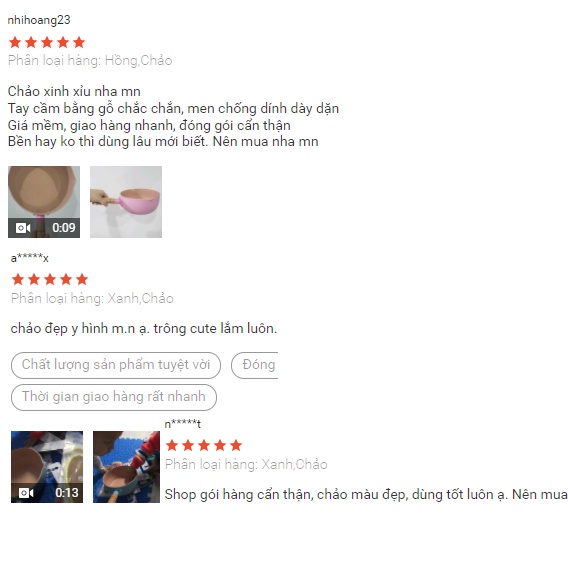Click the third star of n*****t's rating
568x568 pixels.
click(204, 445)
